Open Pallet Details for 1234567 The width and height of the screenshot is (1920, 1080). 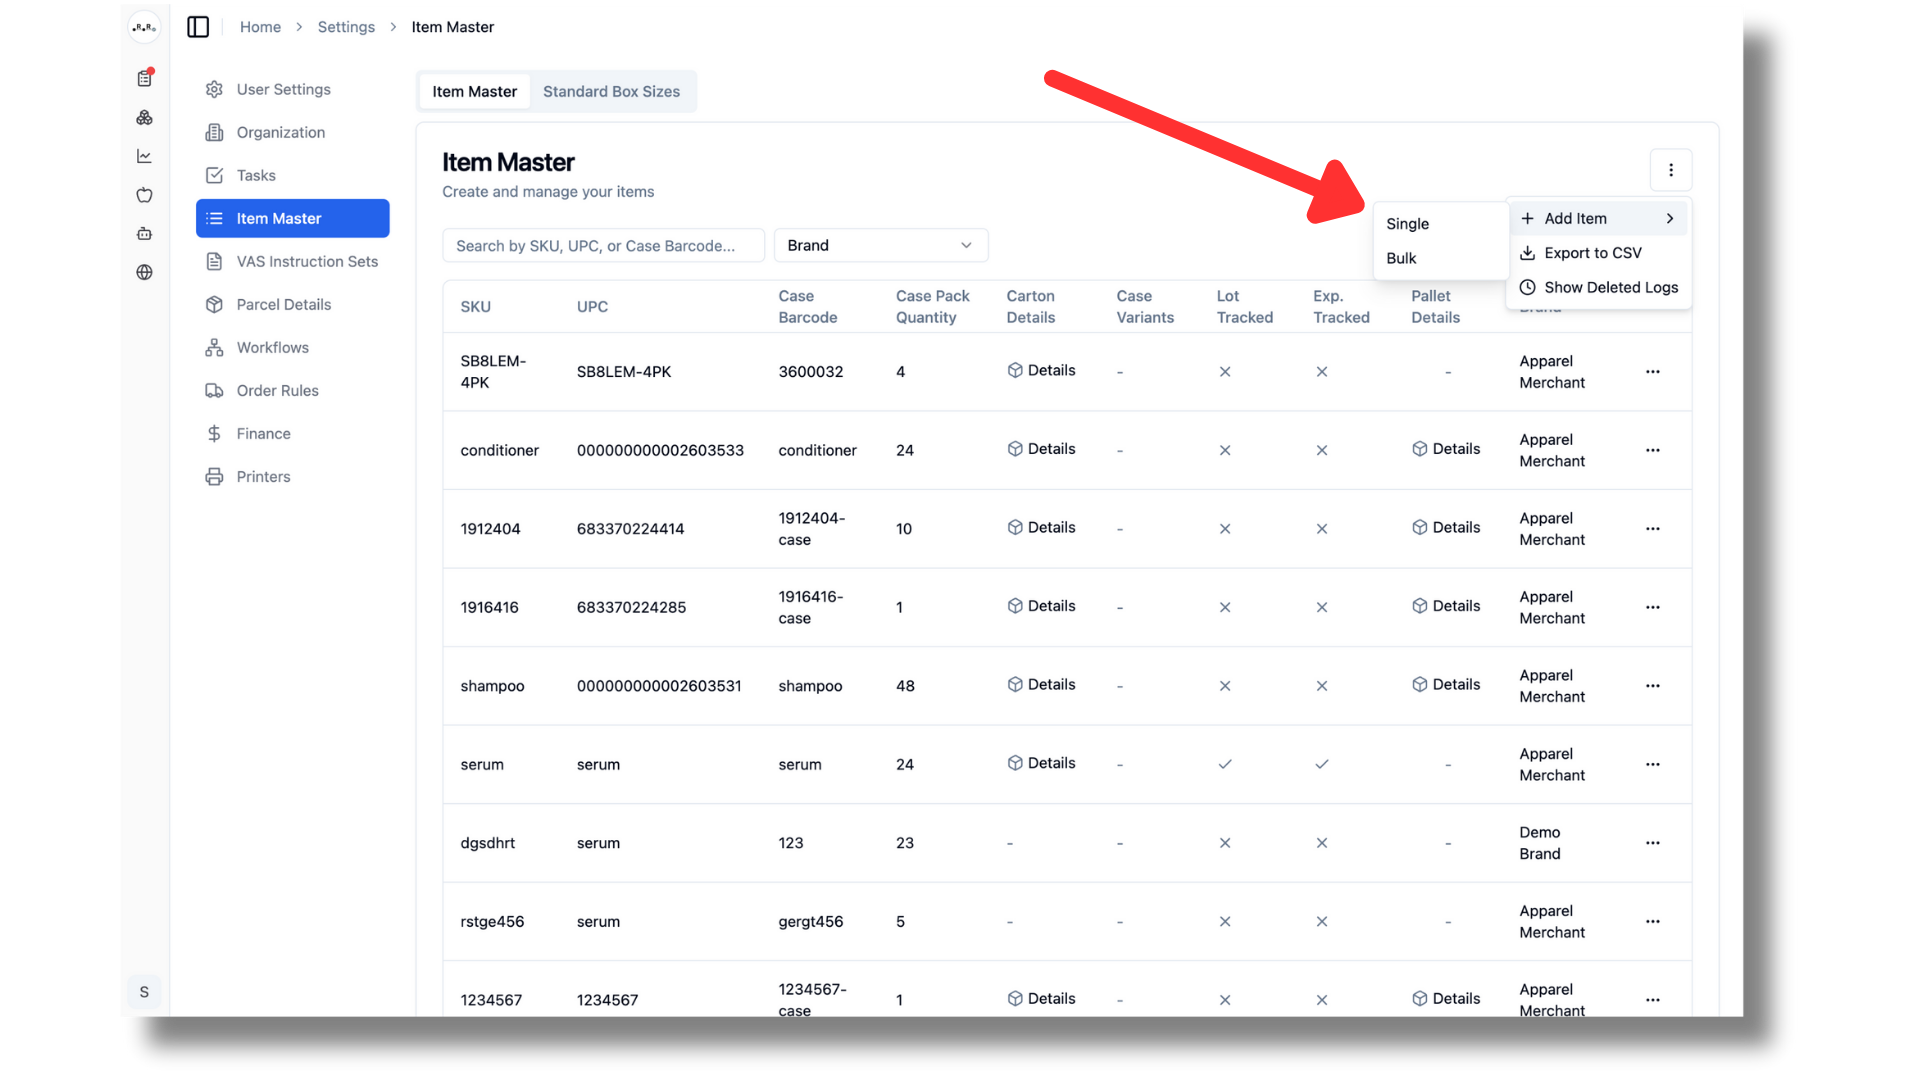point(1446,998)
